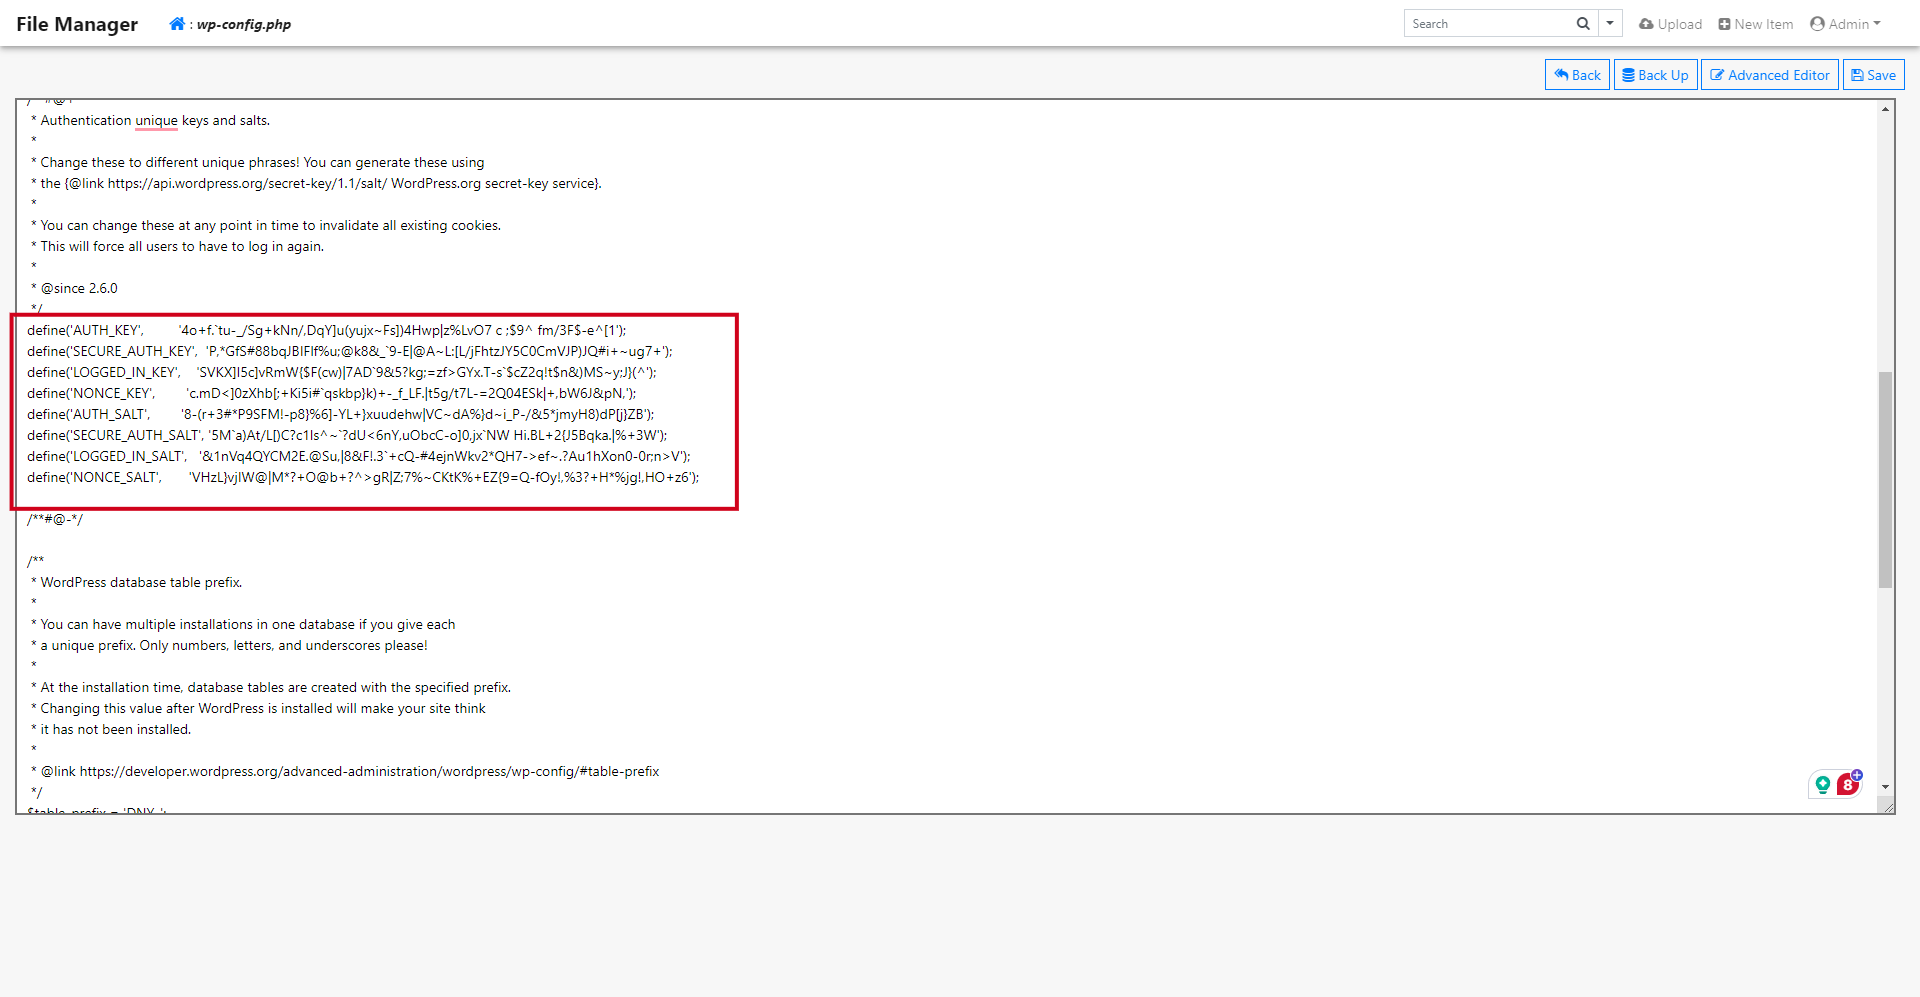Click the purple plus badge
The image size is (1920, 997).
pyautogui.click(x=1857, y=775)
